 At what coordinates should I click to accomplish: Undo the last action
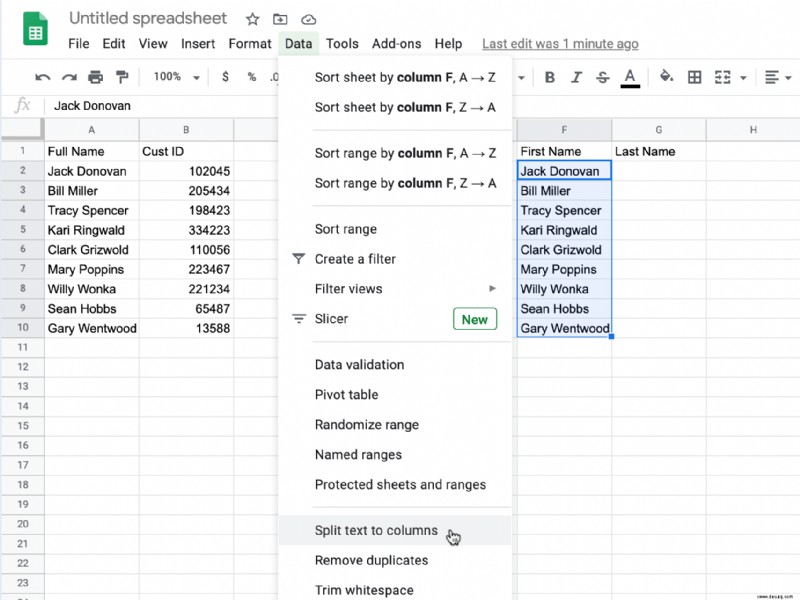pos(42,77)
